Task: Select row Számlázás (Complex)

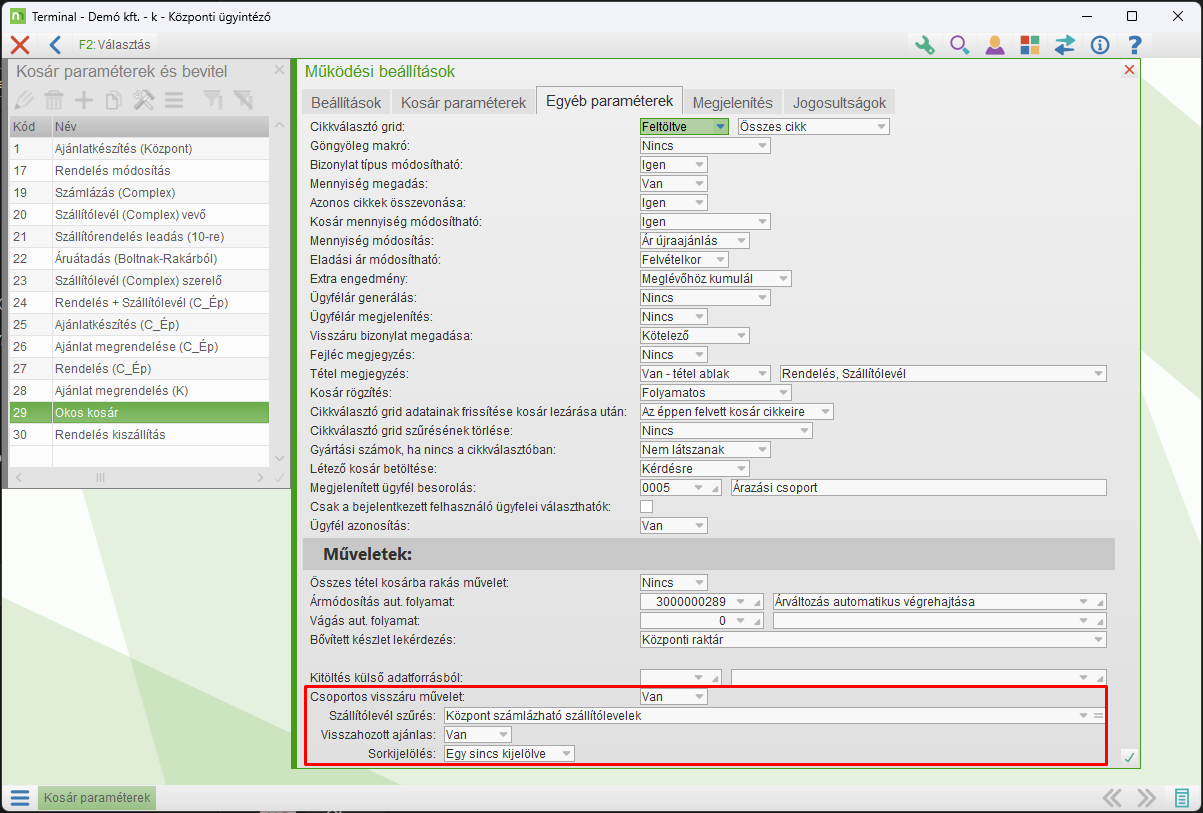Action: 139,192
